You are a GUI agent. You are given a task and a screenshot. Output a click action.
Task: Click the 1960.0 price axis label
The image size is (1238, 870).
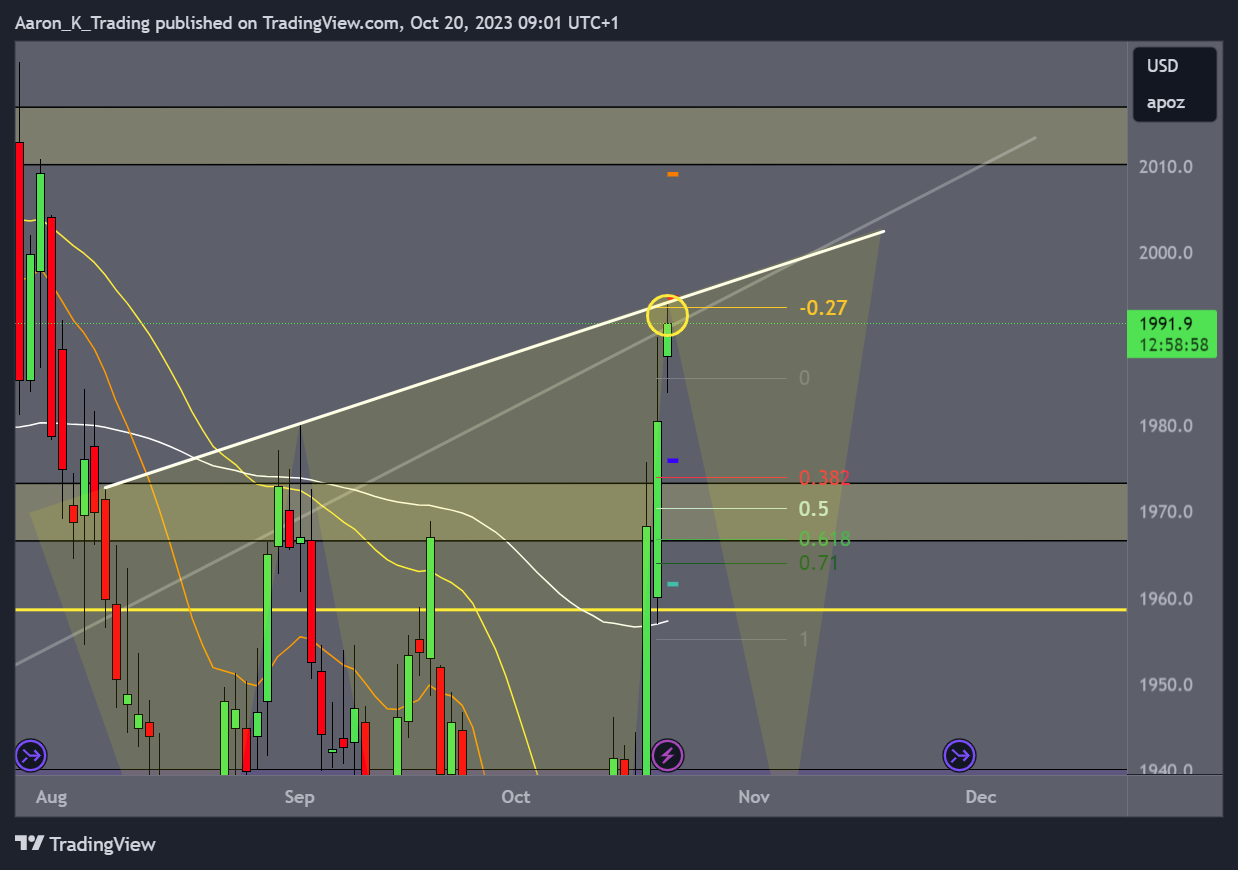[x=1165, y=599]
